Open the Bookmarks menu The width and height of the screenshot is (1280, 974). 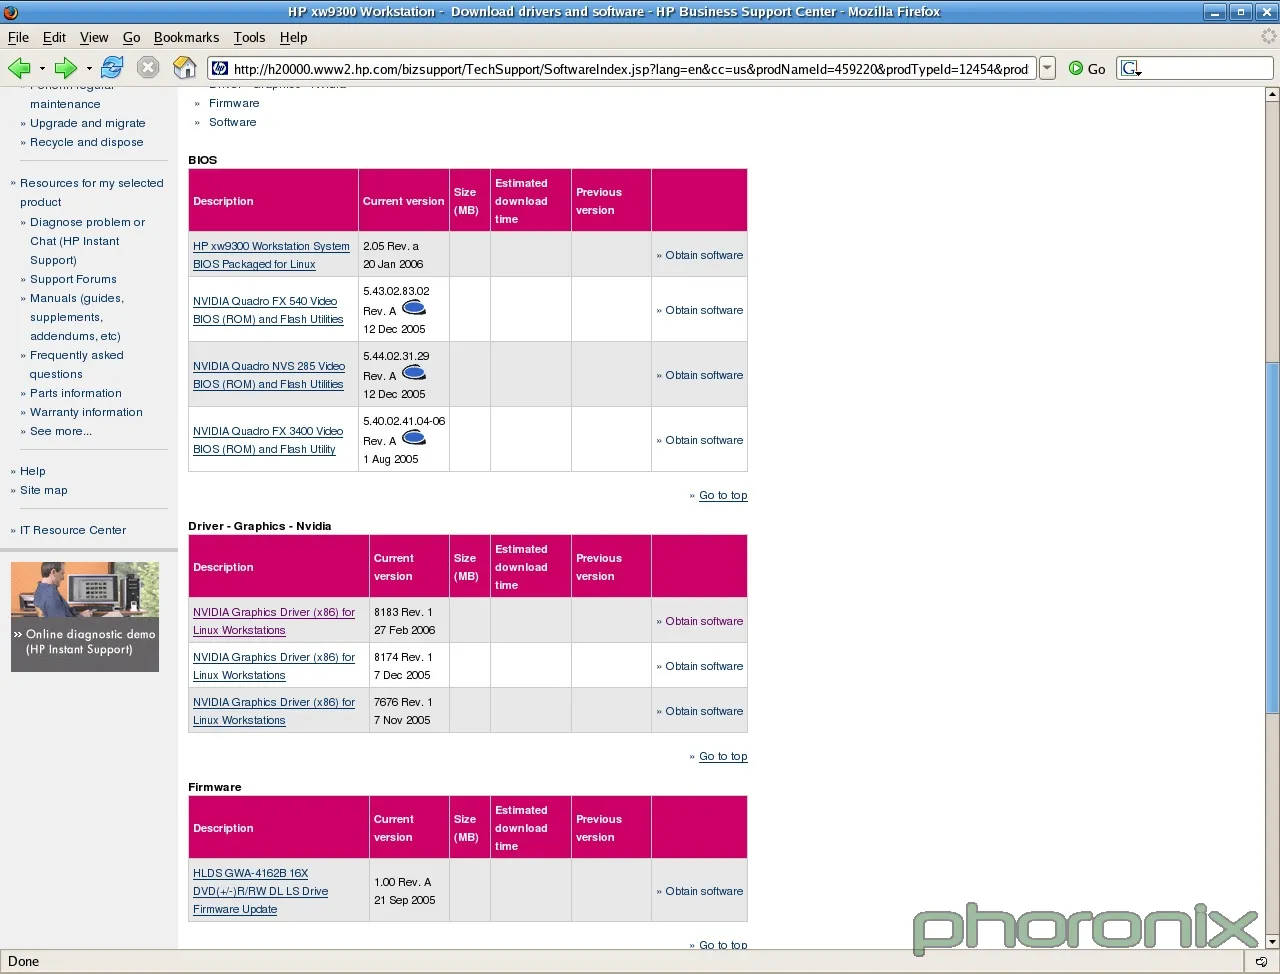186,37
